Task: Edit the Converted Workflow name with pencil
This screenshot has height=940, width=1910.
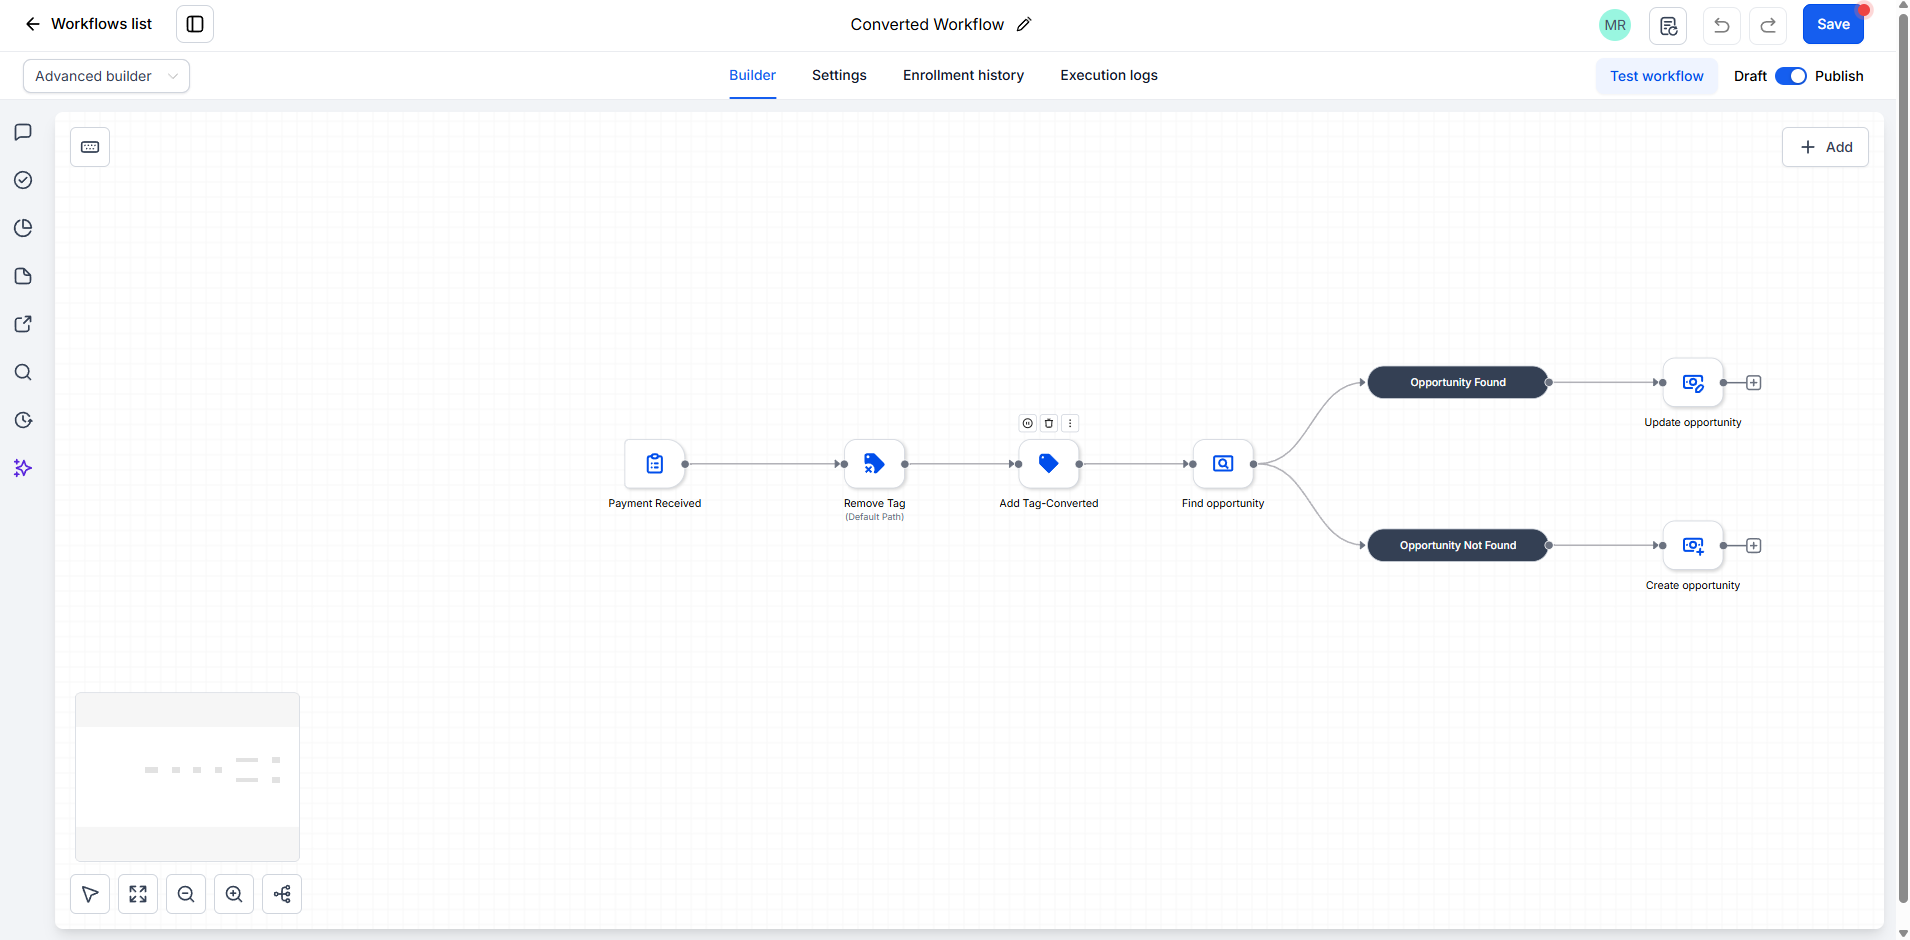Action: [x=1024, y=24]
